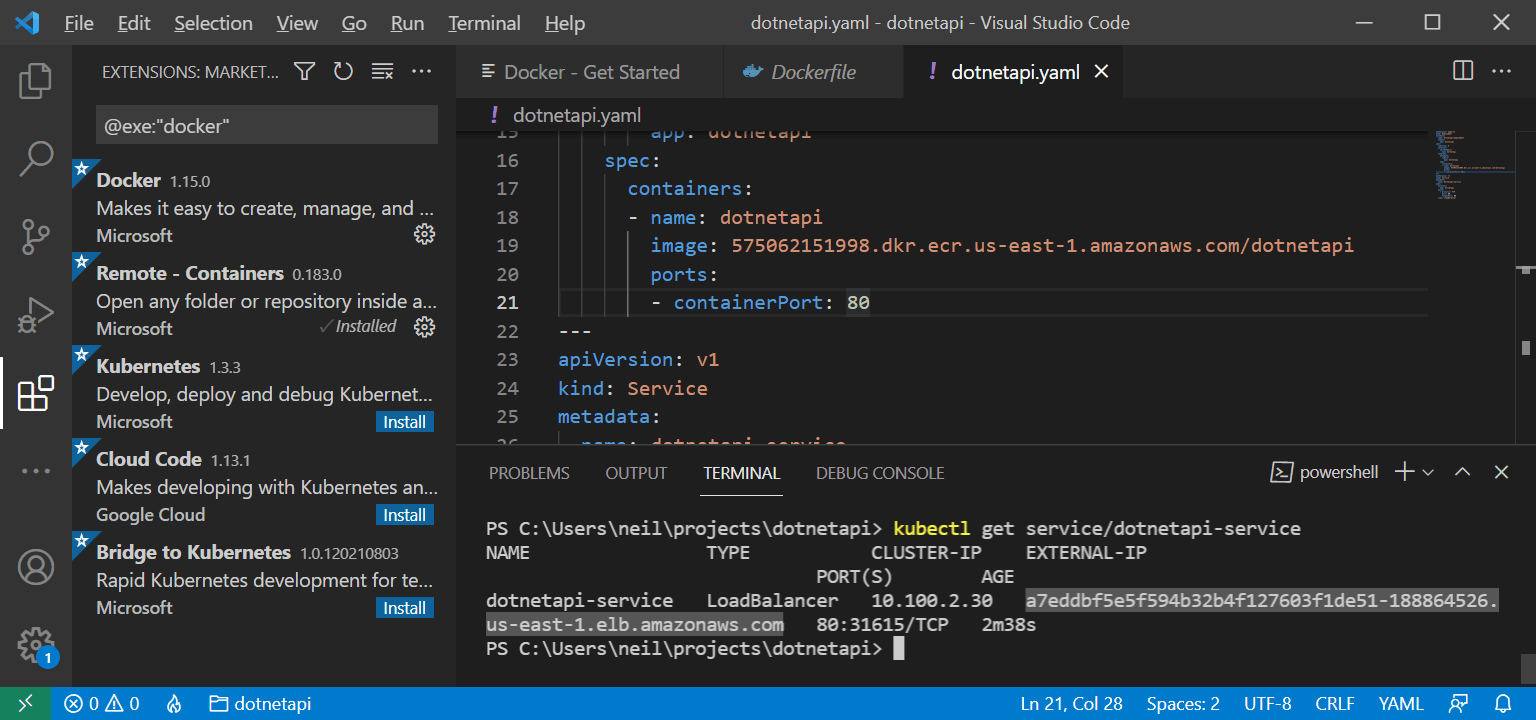Screen dimensions: 1536x720
Task: Refresh the extensions list
Action: (343, 71)
